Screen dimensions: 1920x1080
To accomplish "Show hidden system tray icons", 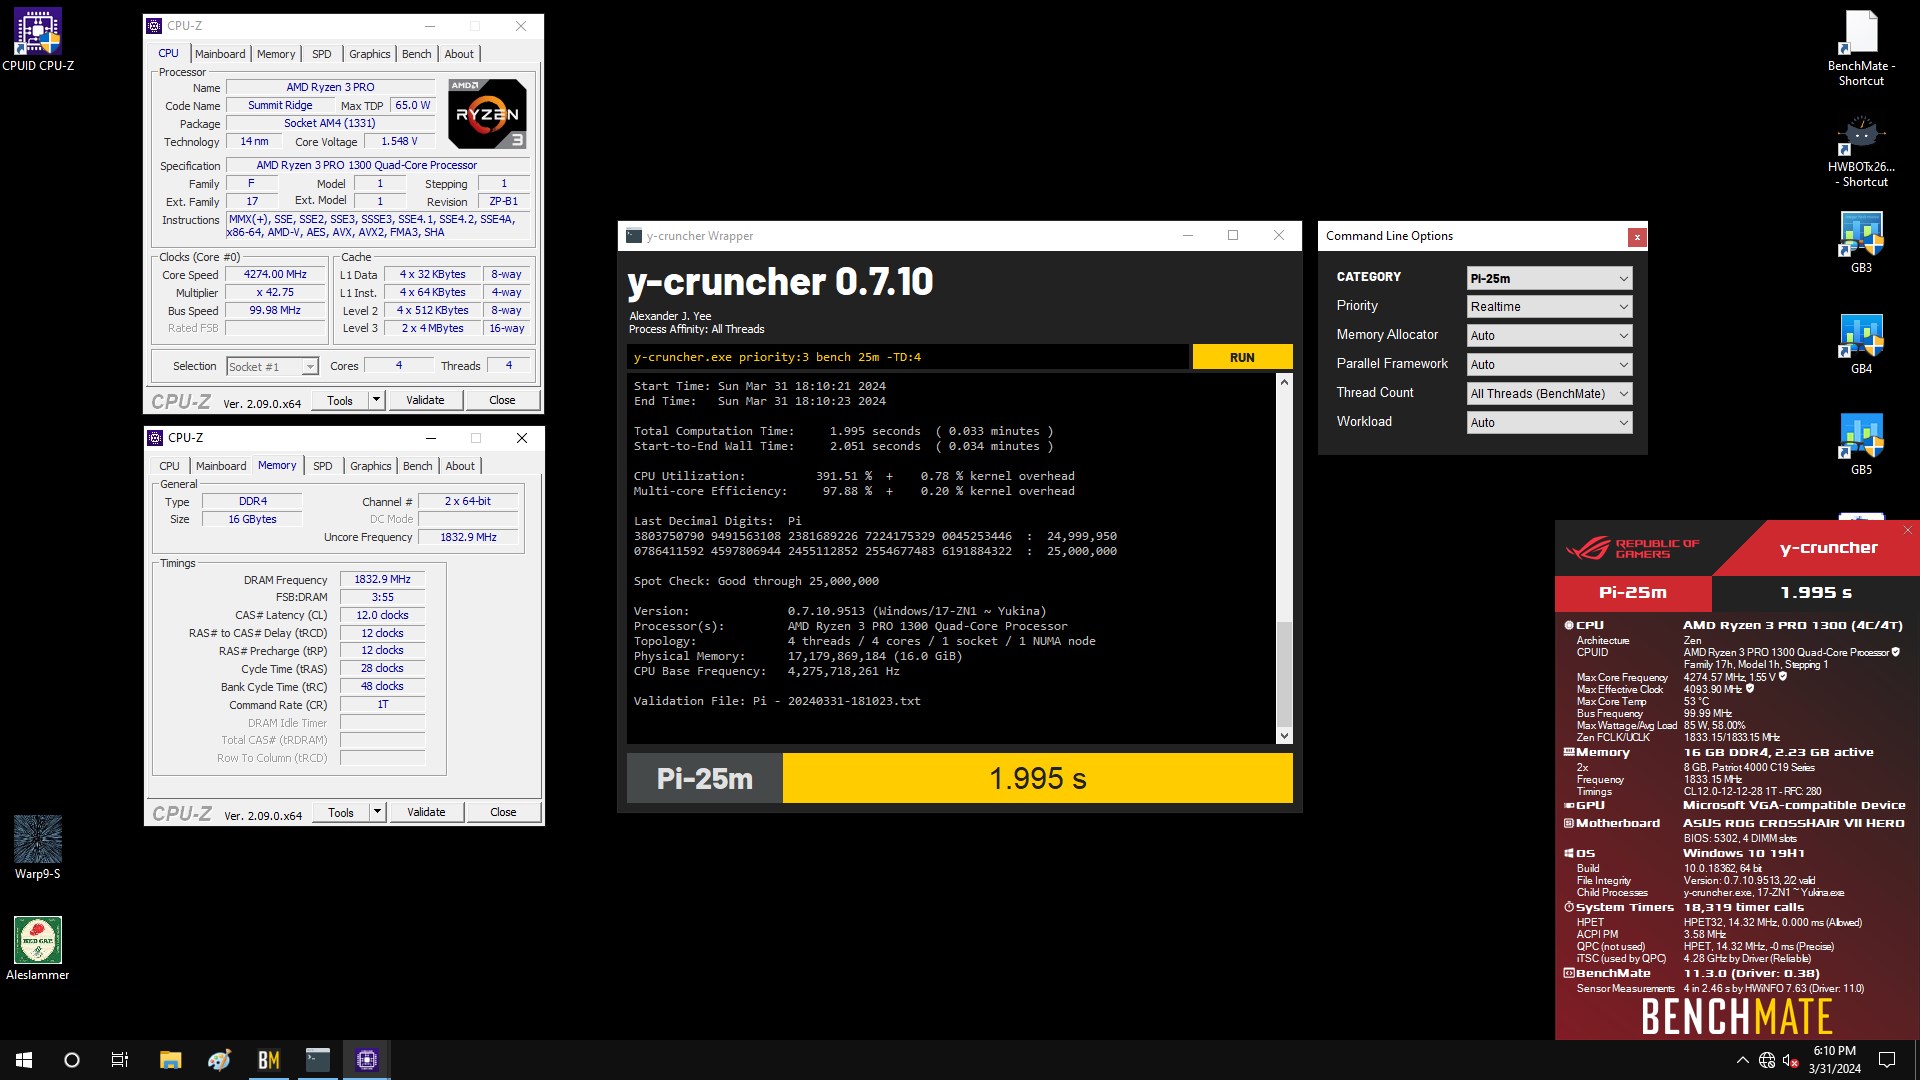I will coord(1742,1060).
